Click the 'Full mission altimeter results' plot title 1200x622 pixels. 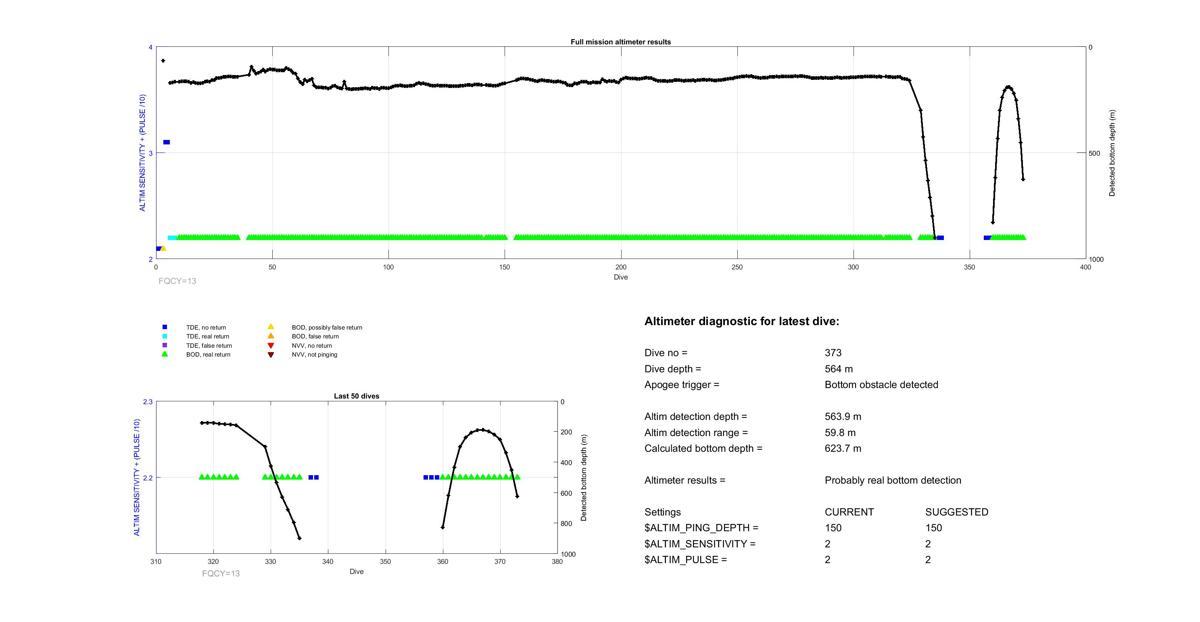pos(621,42)
